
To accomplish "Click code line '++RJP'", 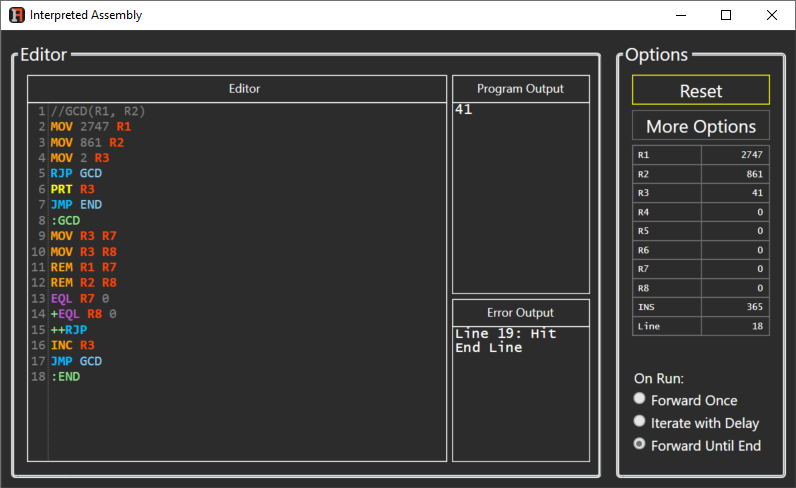I will (69, 330).
